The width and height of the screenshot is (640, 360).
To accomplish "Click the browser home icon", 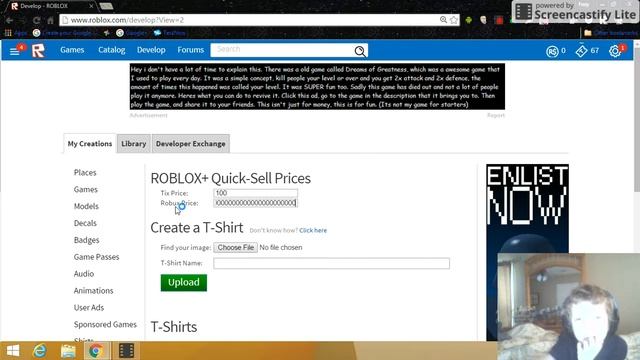I will (x=50, y=20).
